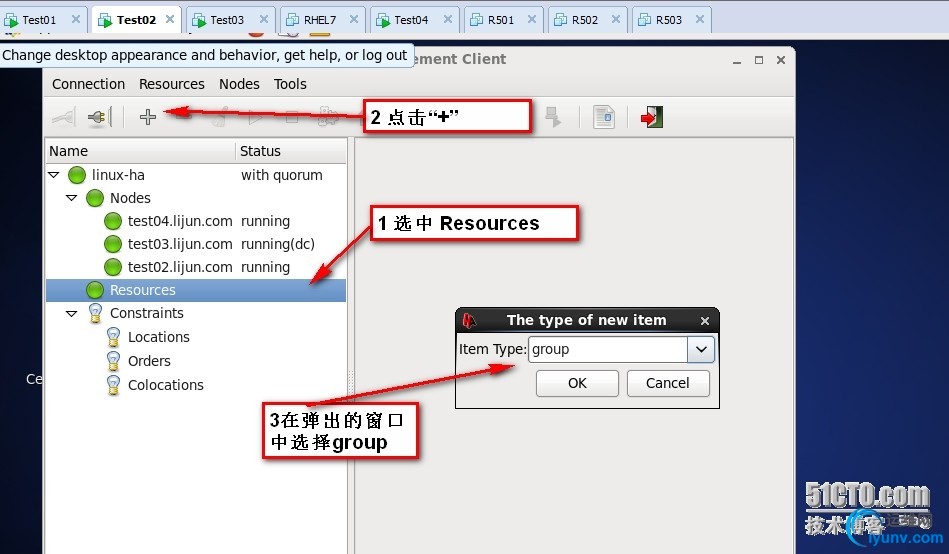The width and height of the screenshot is (949, 554).
Task: Open the Connection menu
Action: tap(88, 84)
